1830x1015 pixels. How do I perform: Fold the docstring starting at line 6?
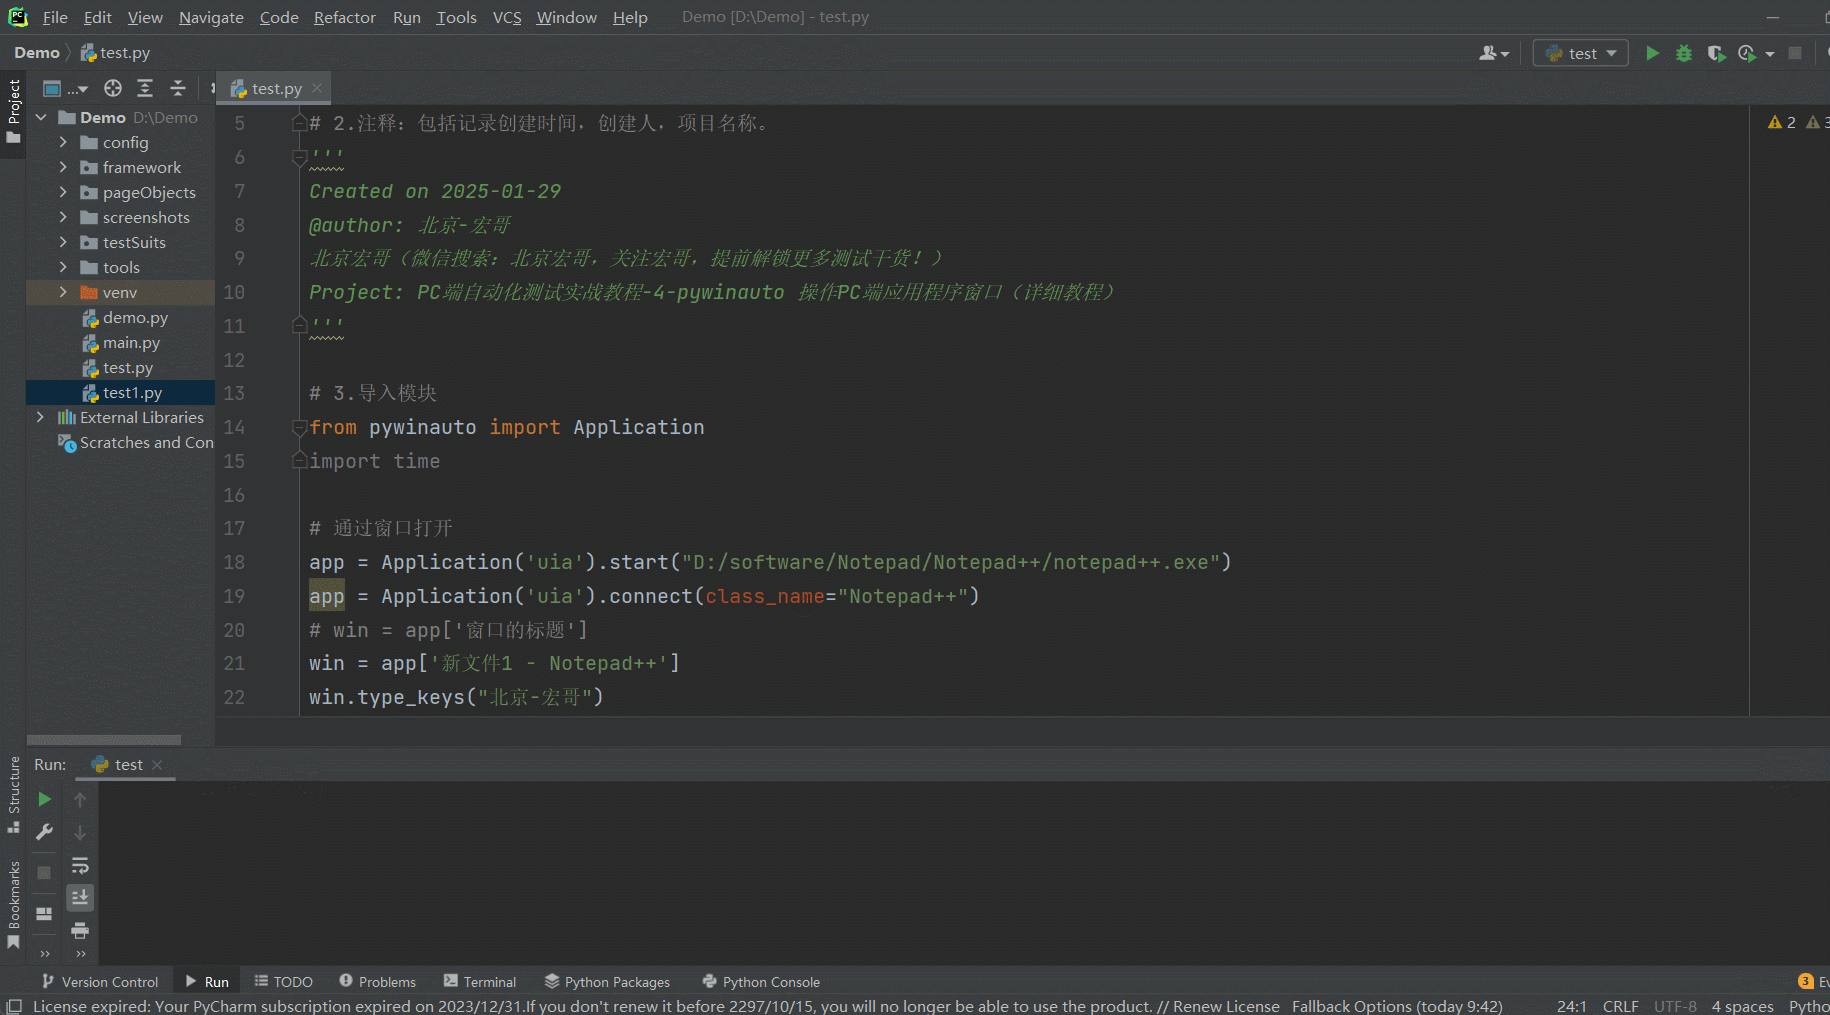pyautogui.click(x=298, y=157)
